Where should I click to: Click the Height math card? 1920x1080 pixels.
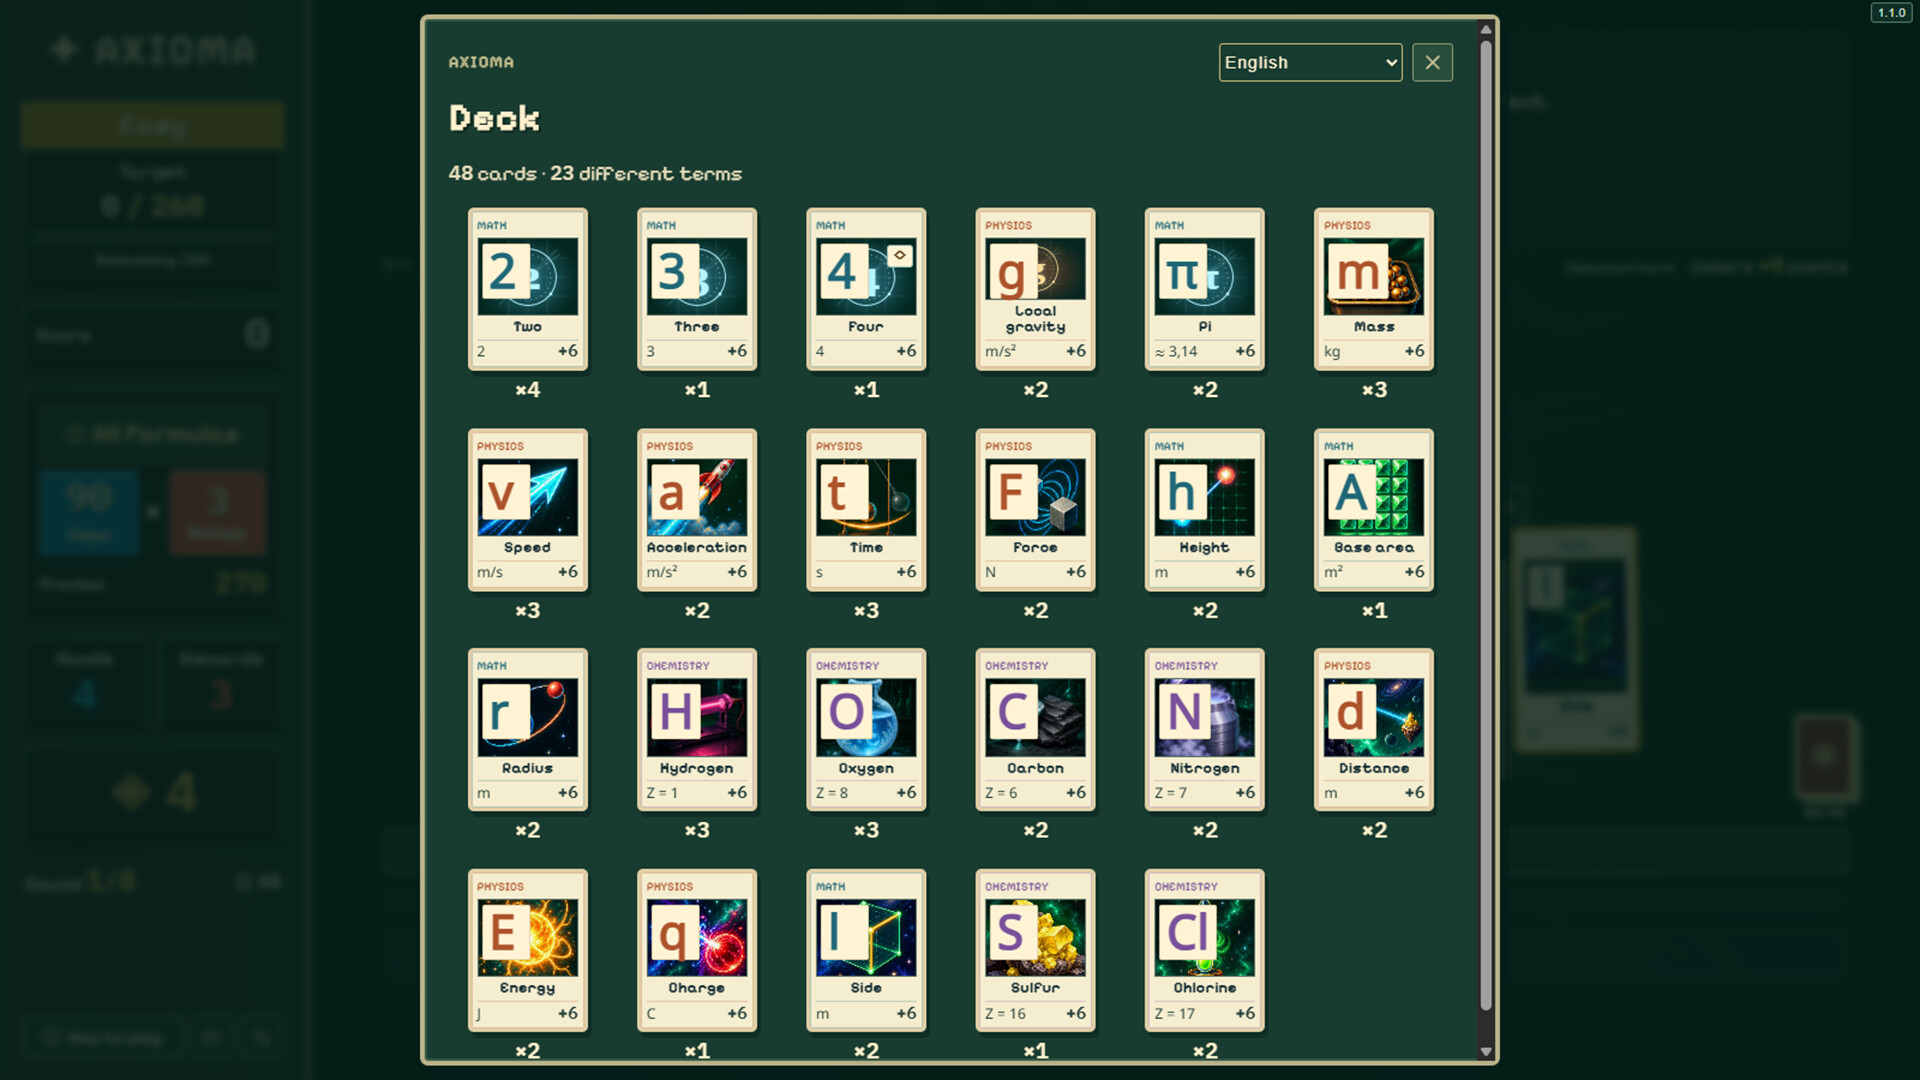click(1205, 510)
